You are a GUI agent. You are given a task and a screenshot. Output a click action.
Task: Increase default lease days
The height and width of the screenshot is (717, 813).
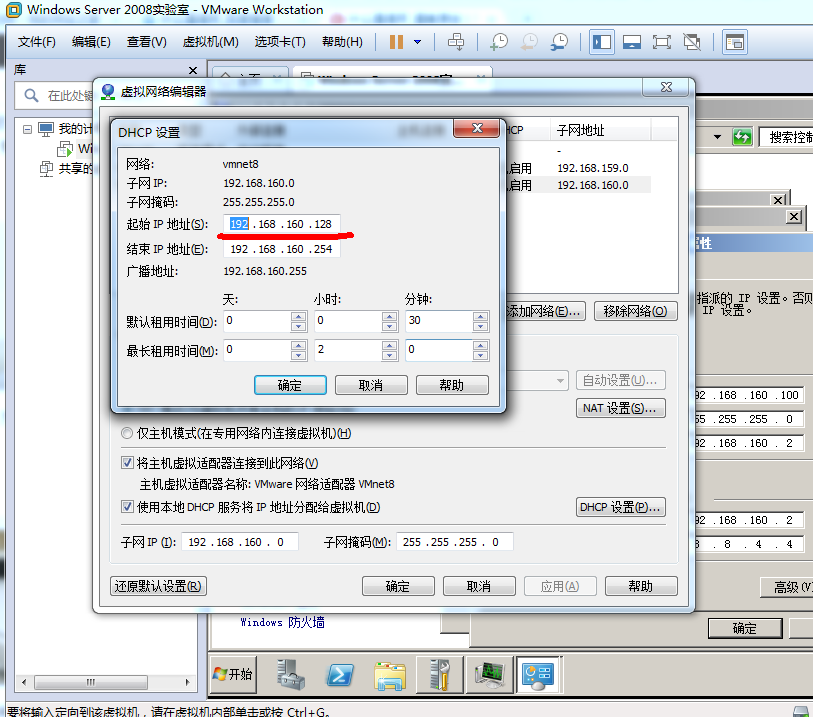pyautogui.click(x=298, y=316)
